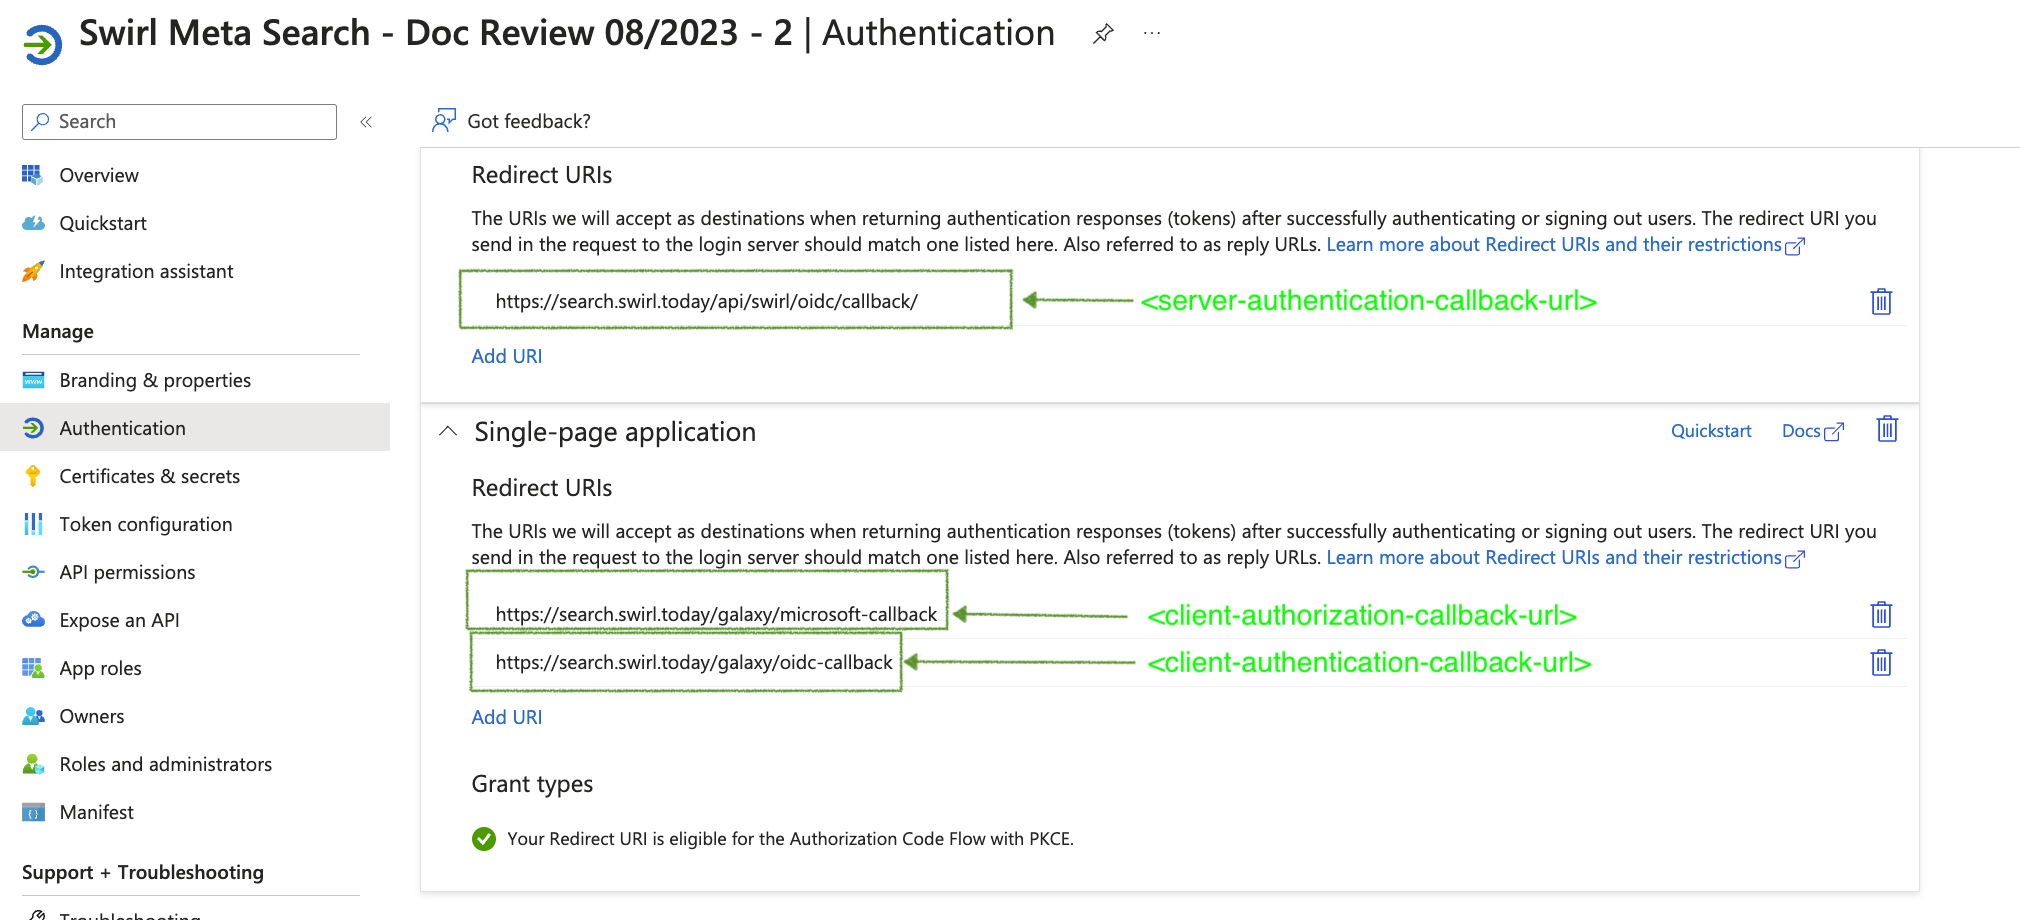The width and height of the screenshot is (2020, 920).
Task: Open the Quickstart menu item
Action: point(103,223)
